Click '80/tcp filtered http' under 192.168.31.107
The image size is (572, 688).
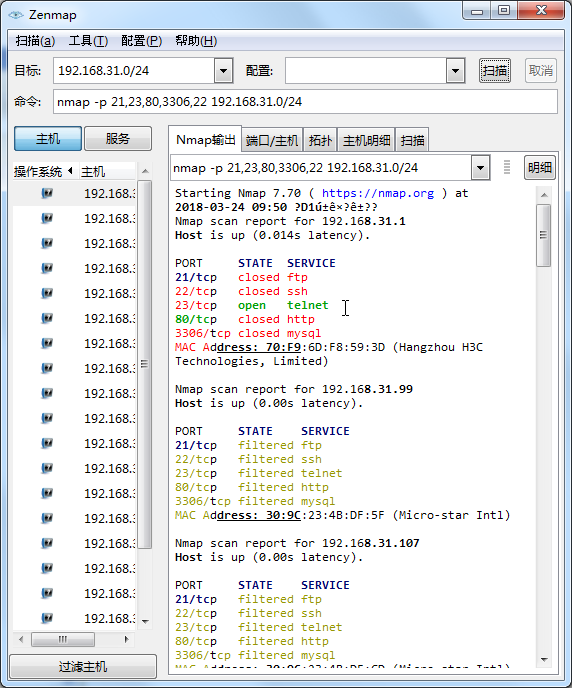tap(252, 641)
